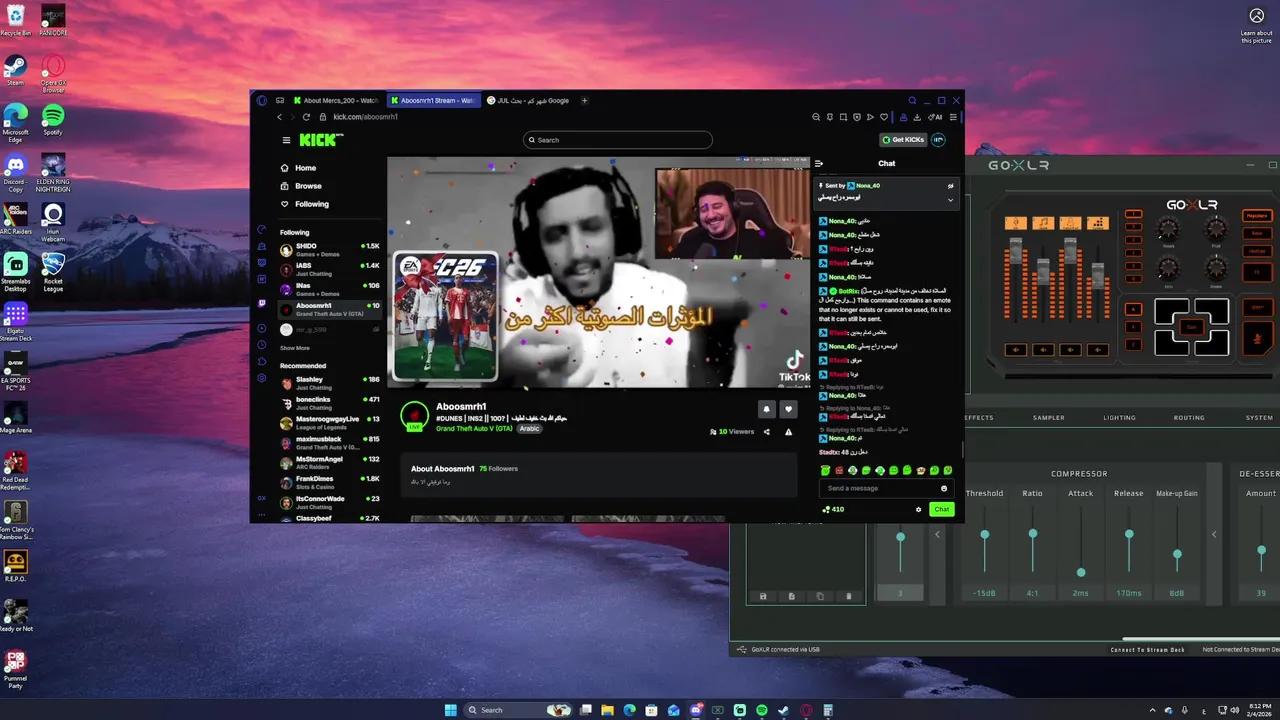
Task: Go back in browser history
Action: pyautogui.click(x=280, y=117)
